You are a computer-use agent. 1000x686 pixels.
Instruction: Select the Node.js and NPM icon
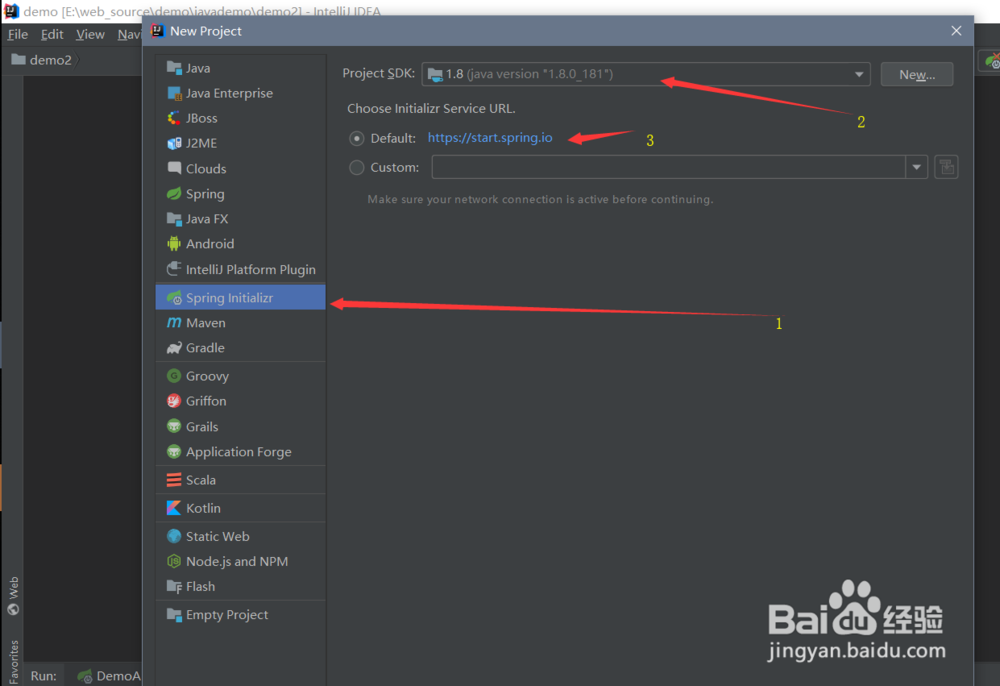tap(173, 561)
